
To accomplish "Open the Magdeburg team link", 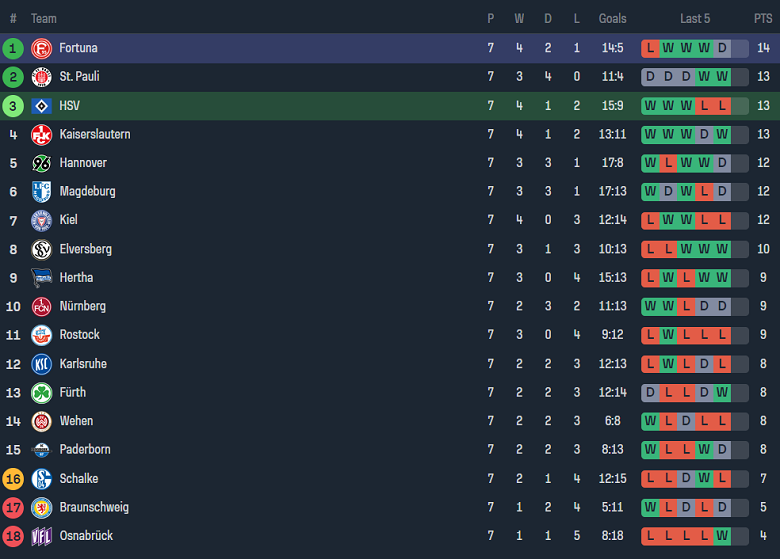I will point(87,192).
